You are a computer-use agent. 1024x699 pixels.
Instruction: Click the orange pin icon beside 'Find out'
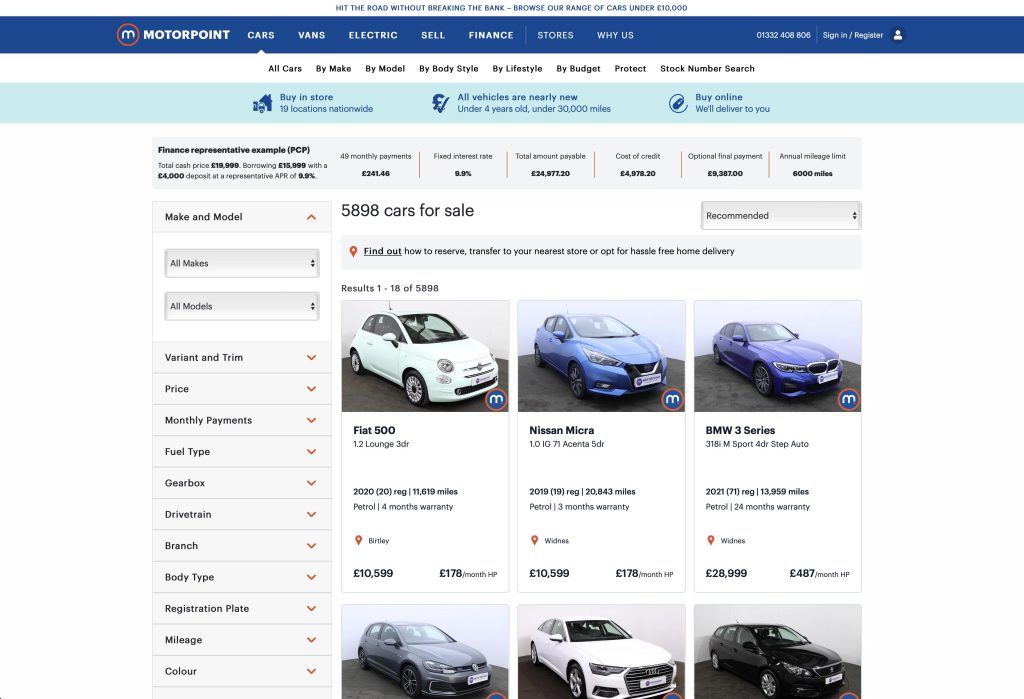point(353,251)
